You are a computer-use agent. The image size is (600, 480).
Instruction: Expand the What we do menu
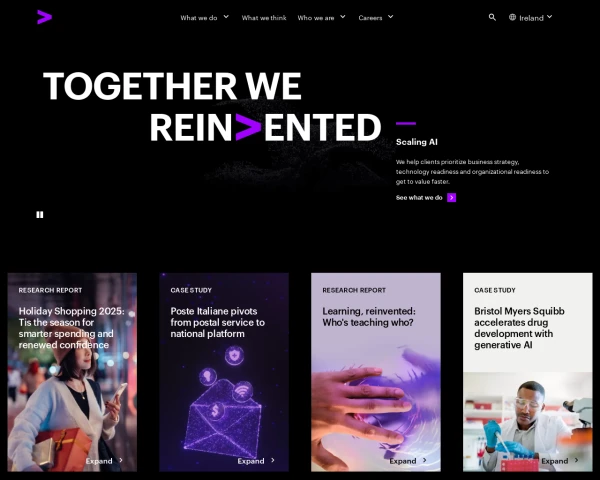point(205,18)
